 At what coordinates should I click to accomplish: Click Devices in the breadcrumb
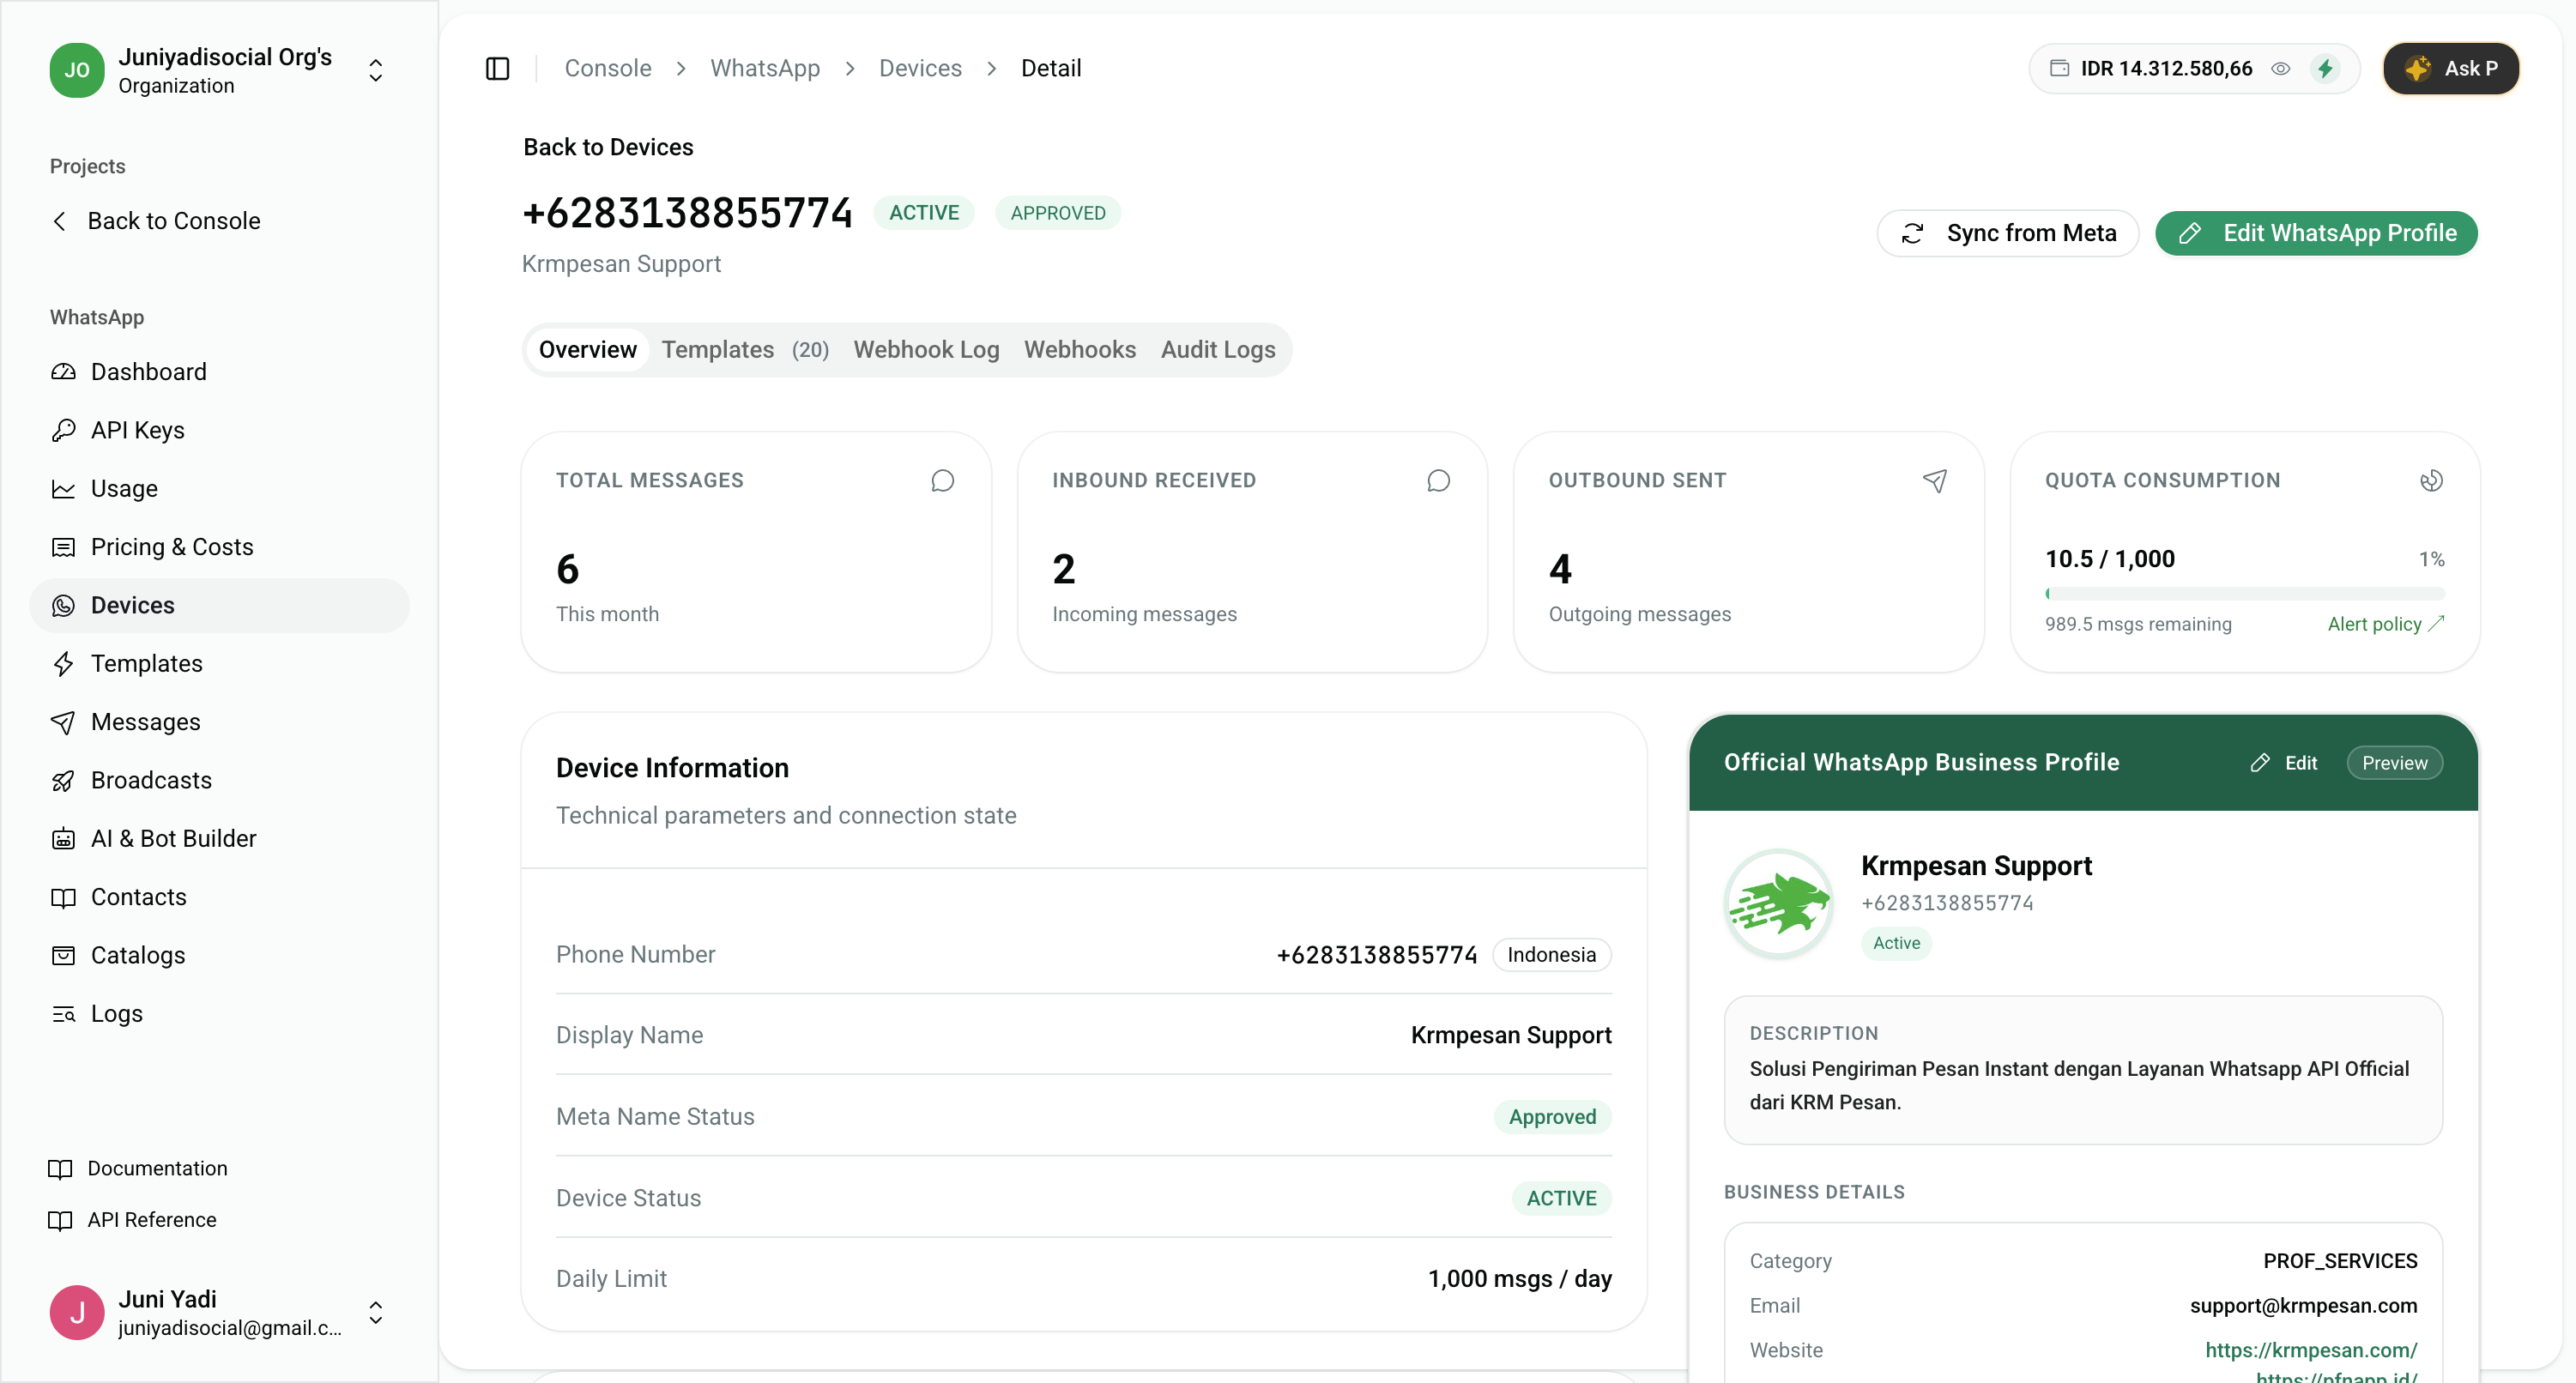point(920,68)
